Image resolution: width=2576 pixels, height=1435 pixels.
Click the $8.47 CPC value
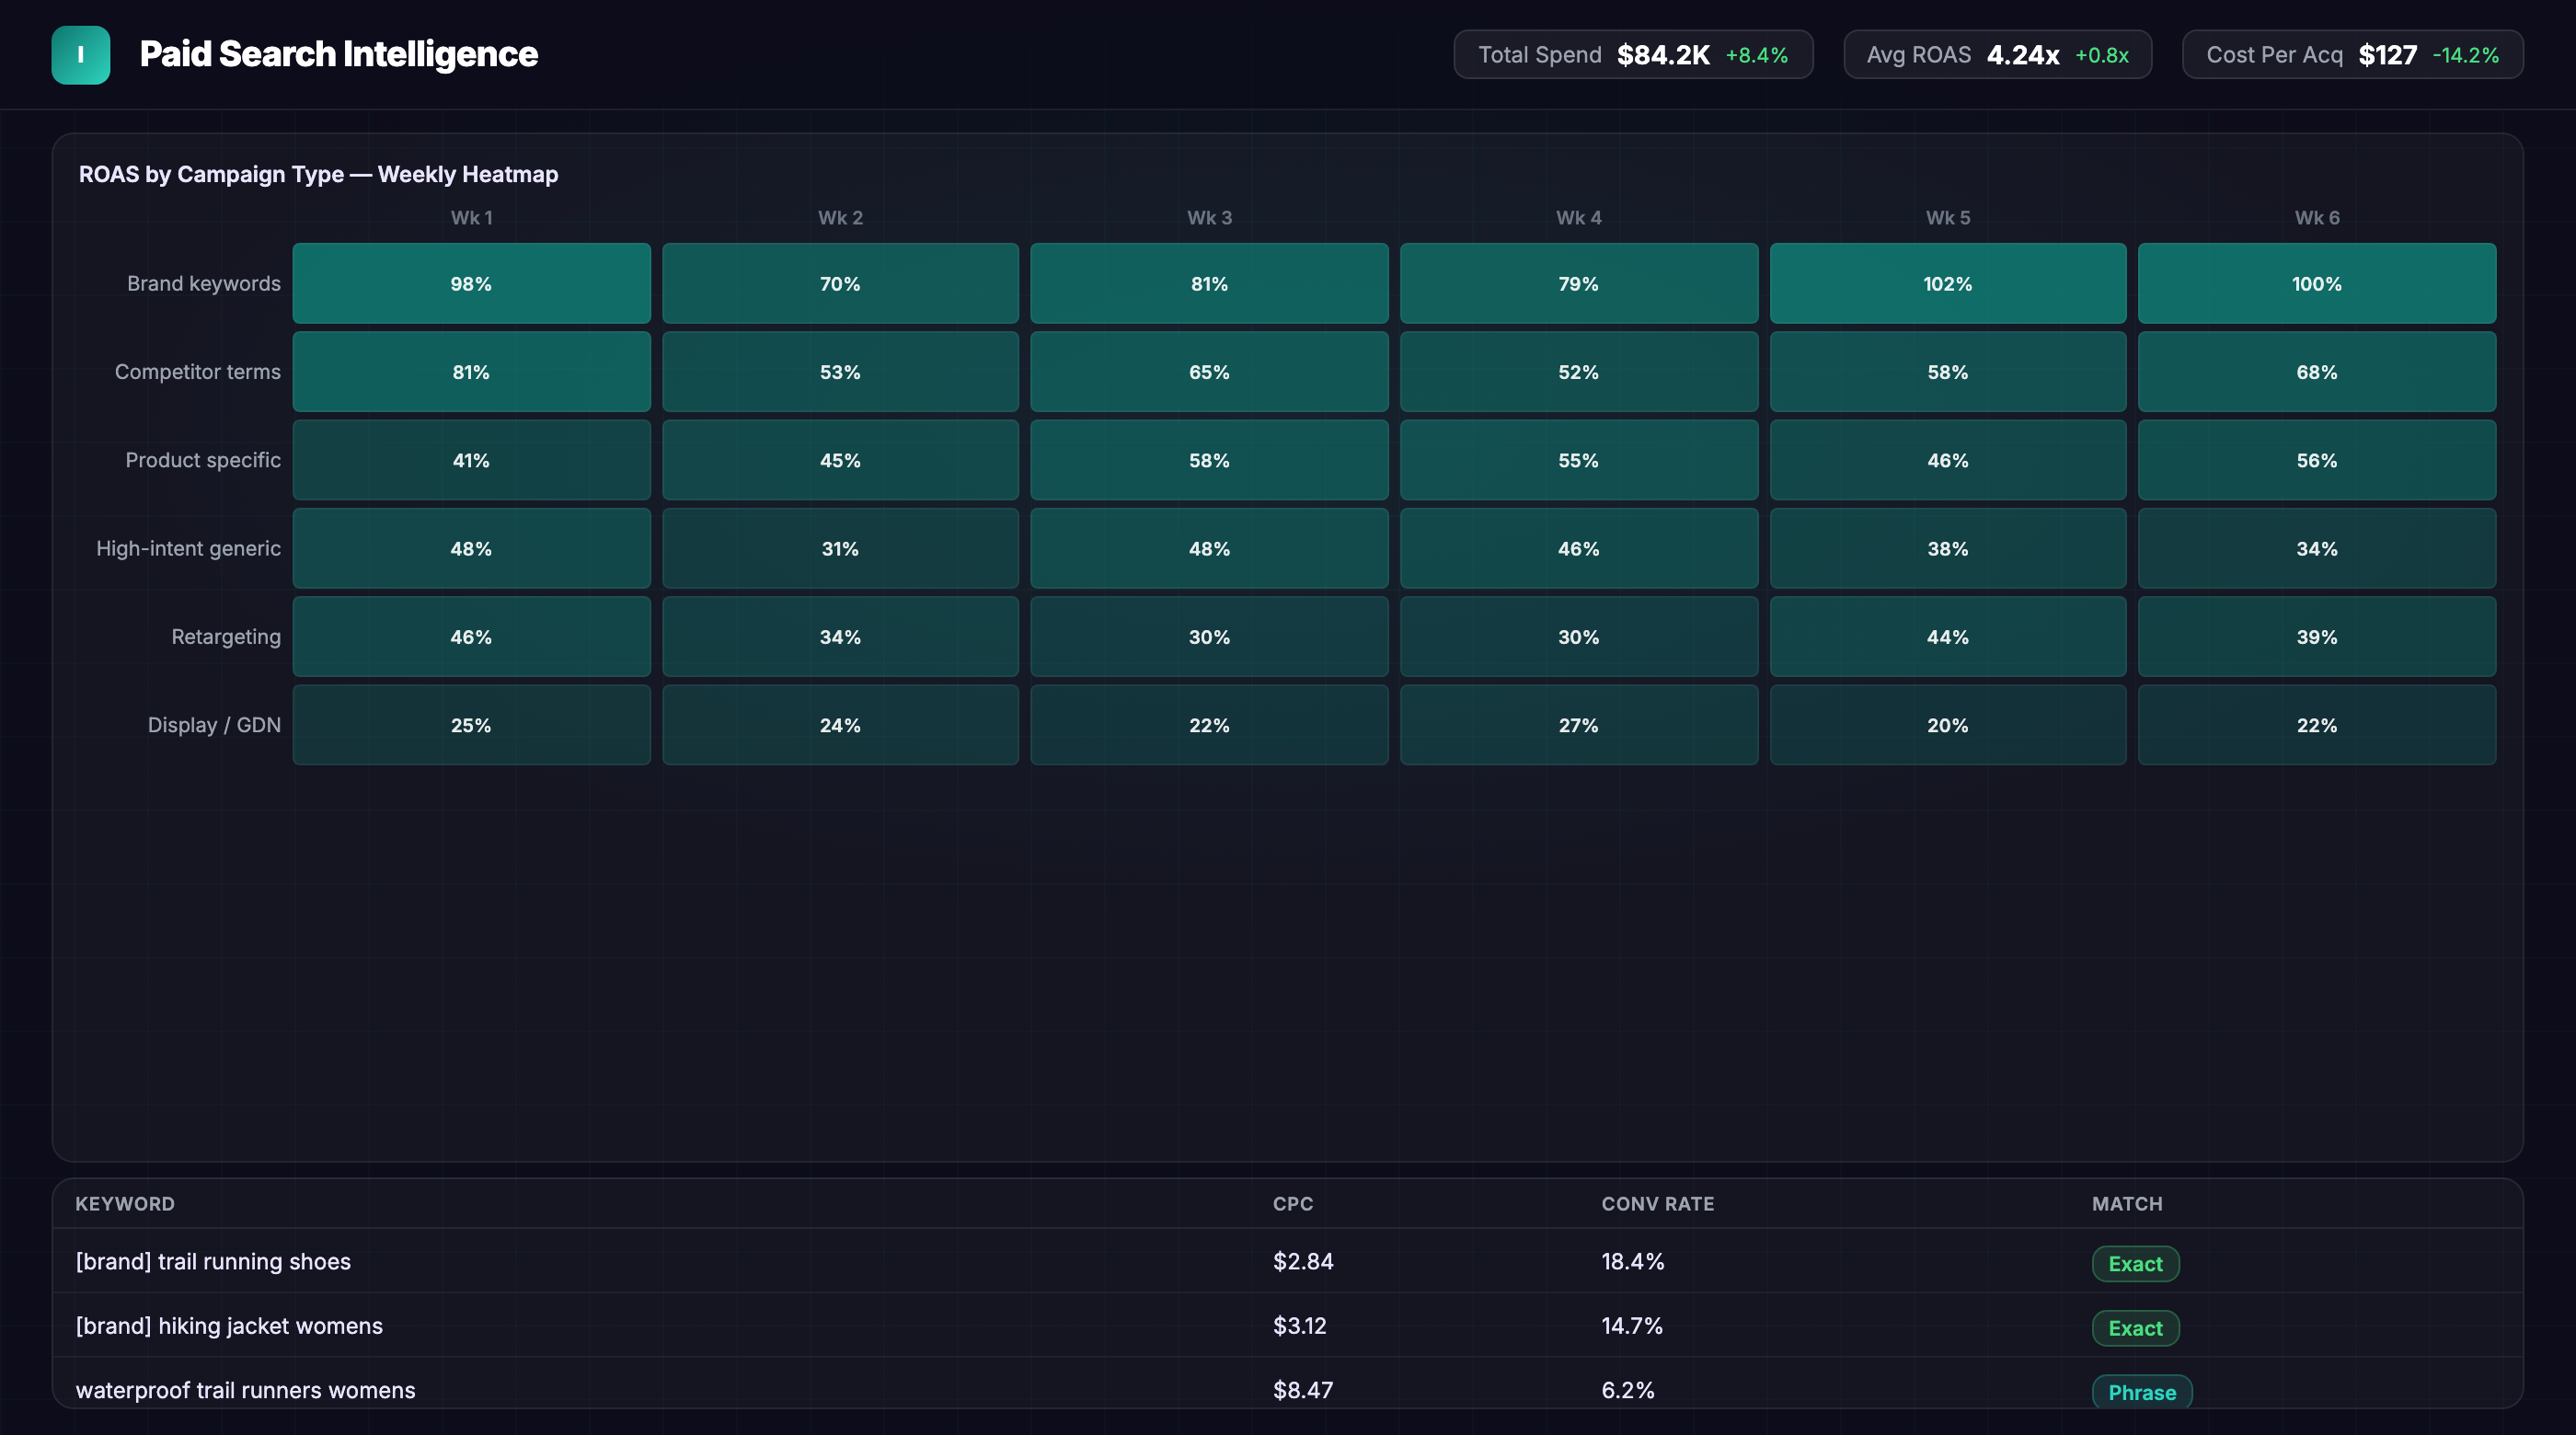pos(1303,1390)
